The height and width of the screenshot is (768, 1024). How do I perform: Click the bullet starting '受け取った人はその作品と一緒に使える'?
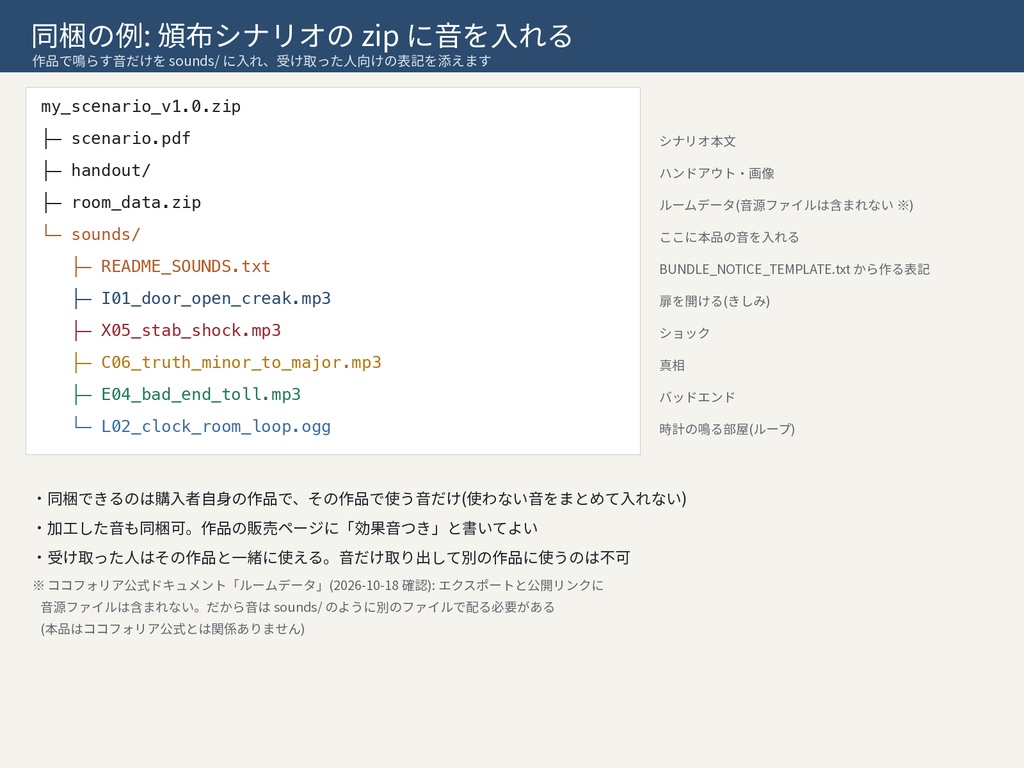pos(332,558)
